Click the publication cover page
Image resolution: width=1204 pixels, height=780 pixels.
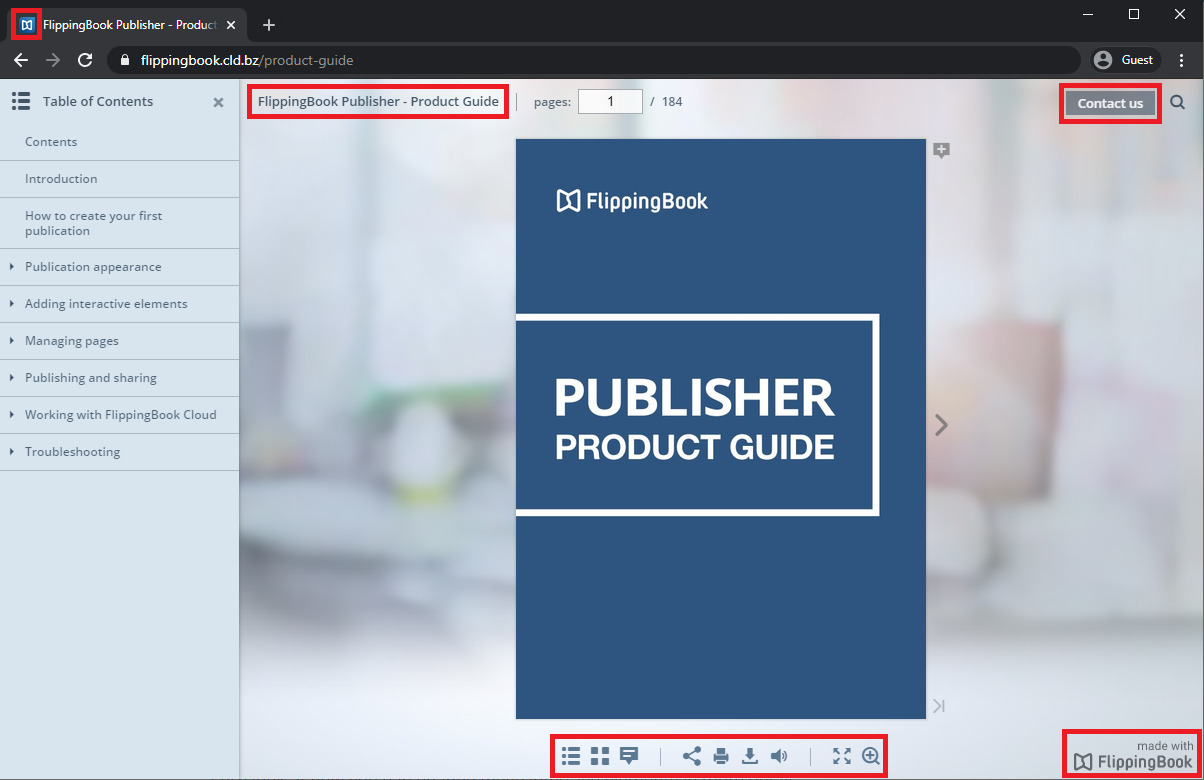click(721, 429)
